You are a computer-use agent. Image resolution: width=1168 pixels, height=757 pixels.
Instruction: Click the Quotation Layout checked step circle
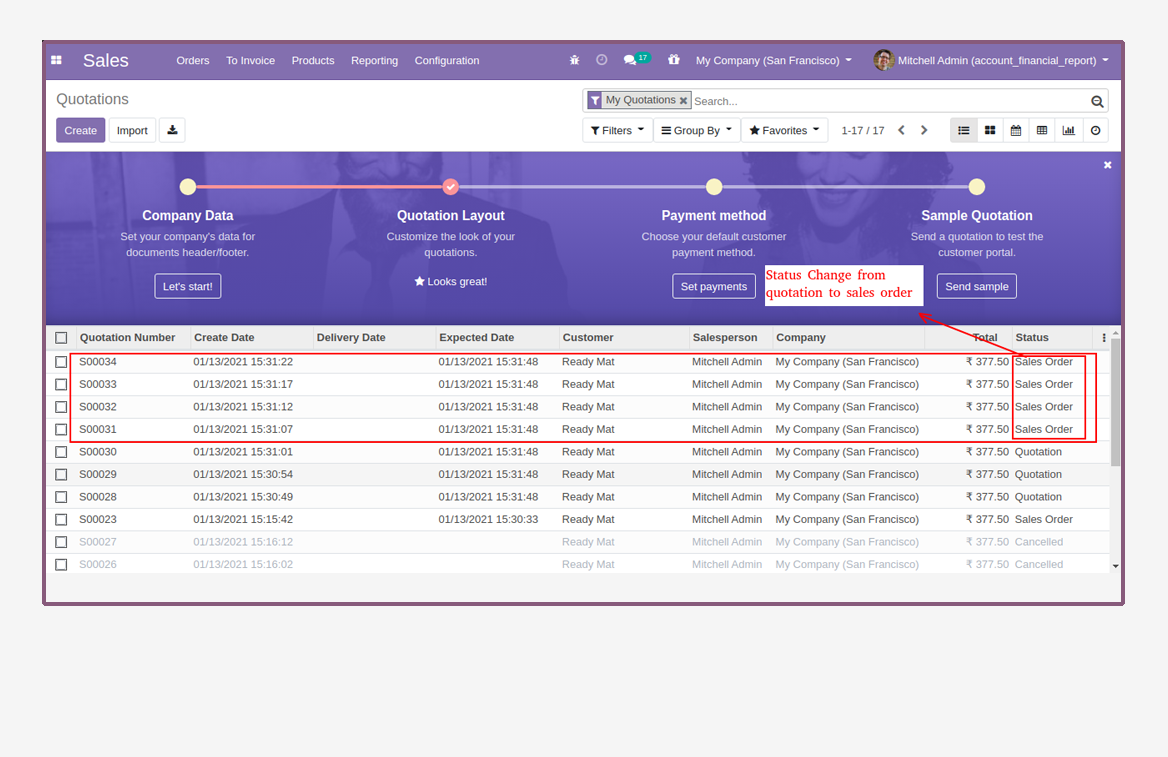coord(451,187)
